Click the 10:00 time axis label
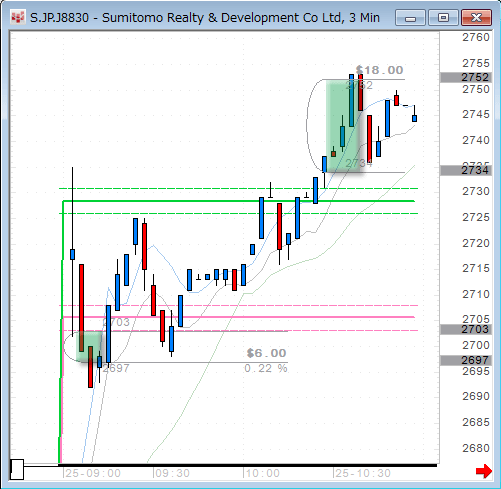This screenshot has height=489, width=501. [x=262, y=473]
